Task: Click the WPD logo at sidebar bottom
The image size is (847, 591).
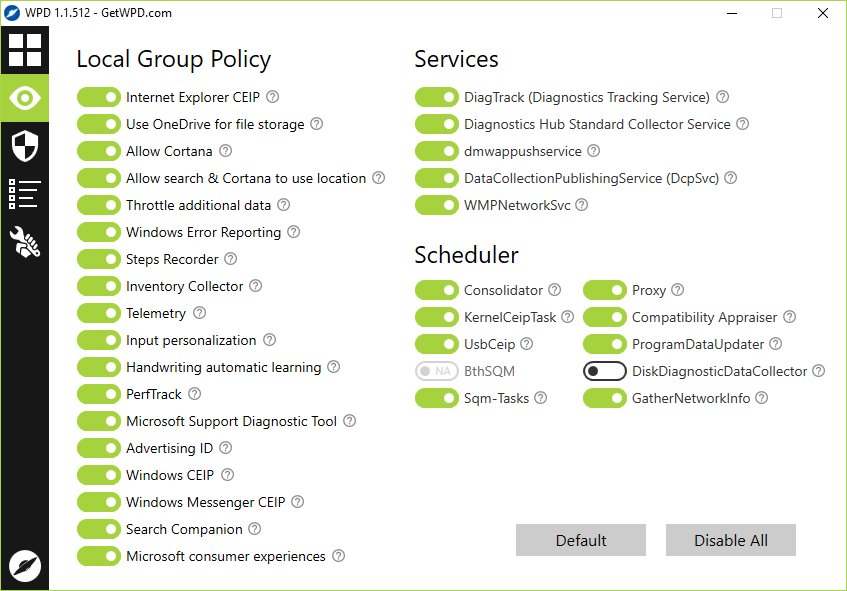Action: (25, 566)
